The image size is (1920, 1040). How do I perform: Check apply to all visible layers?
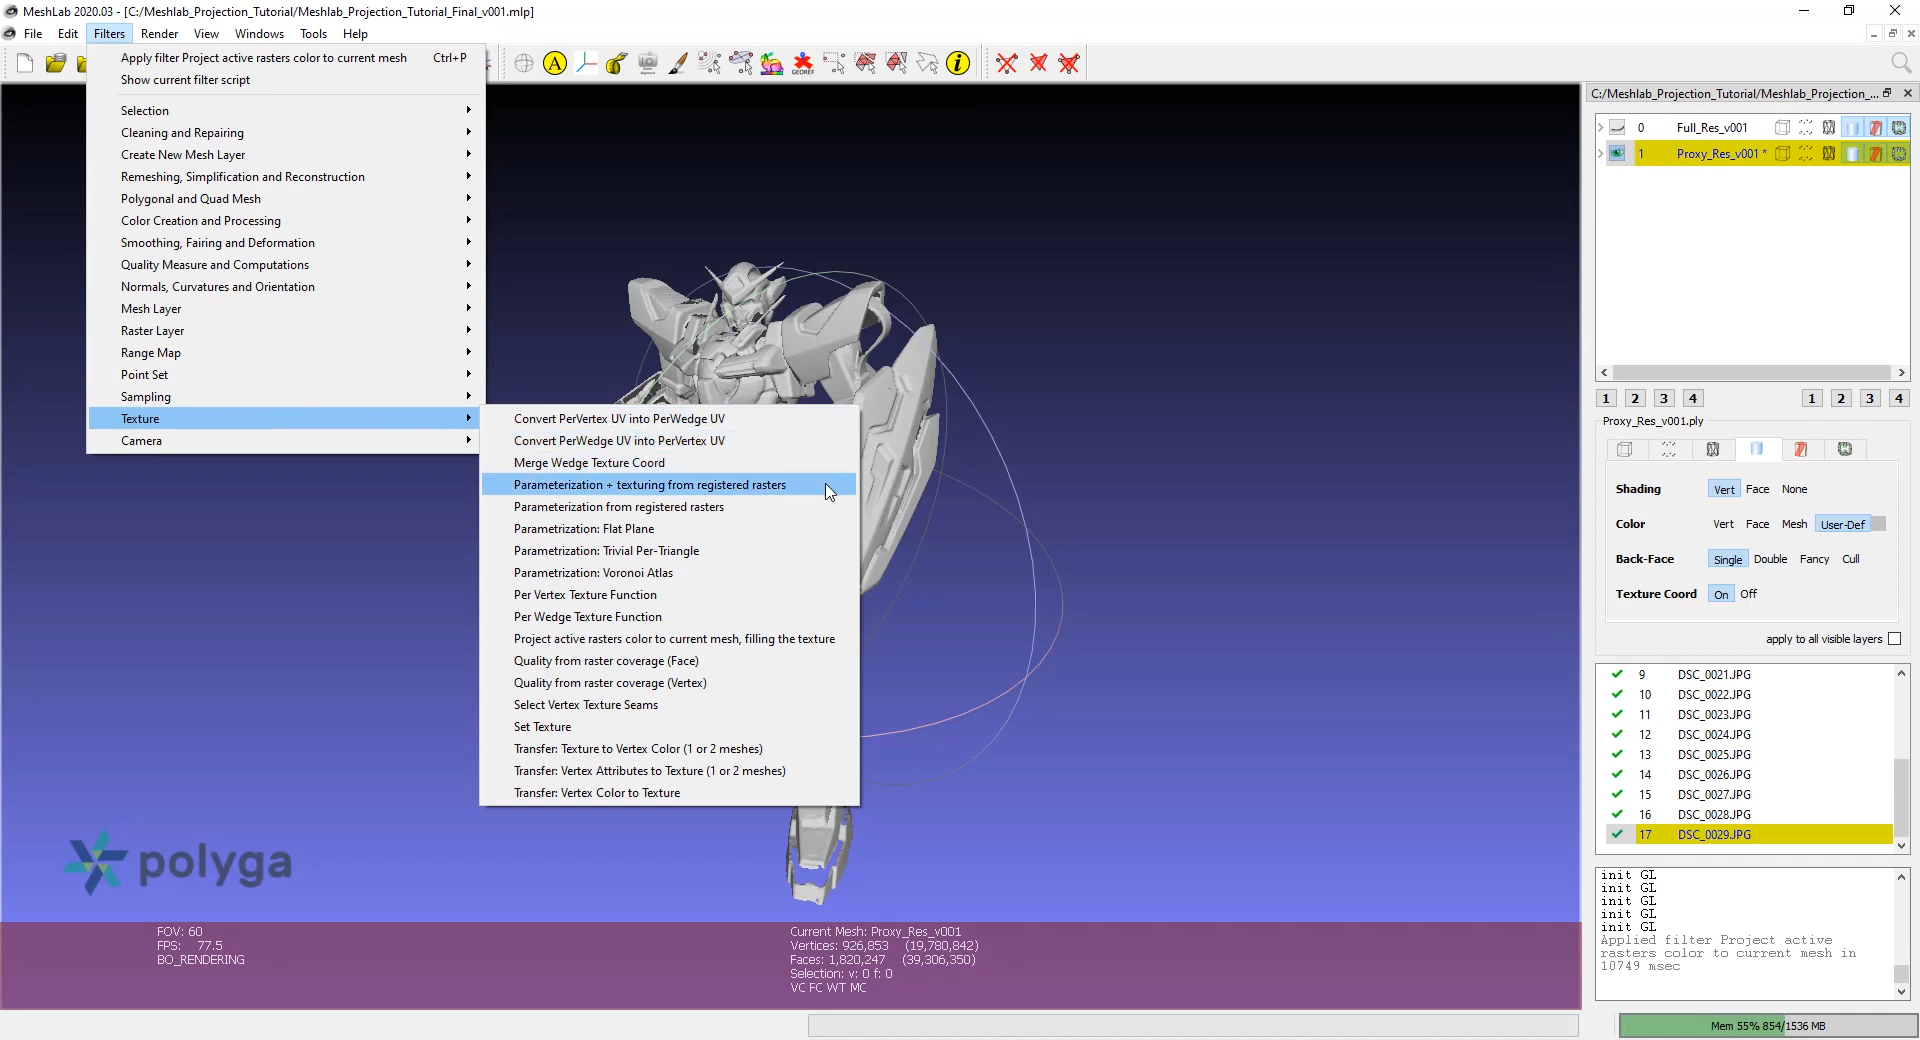(1894, 639)
